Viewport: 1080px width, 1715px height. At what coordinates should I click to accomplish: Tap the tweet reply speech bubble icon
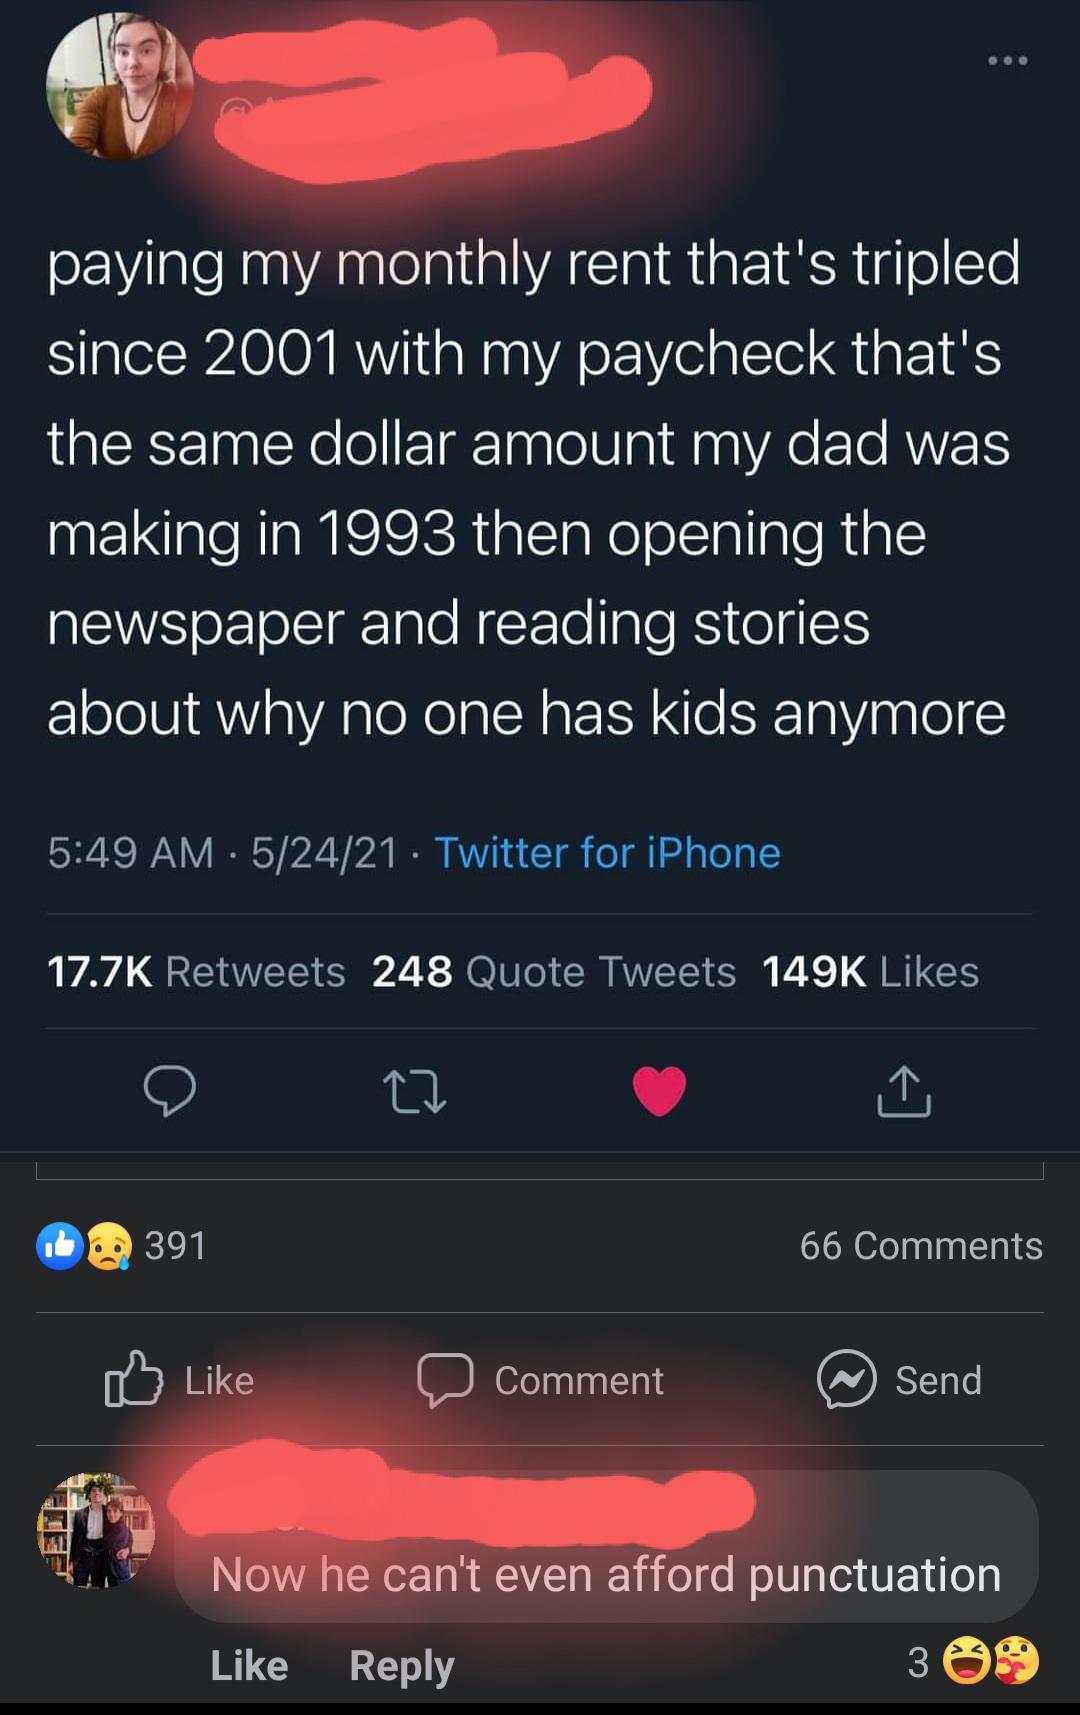click(169, 1090)
